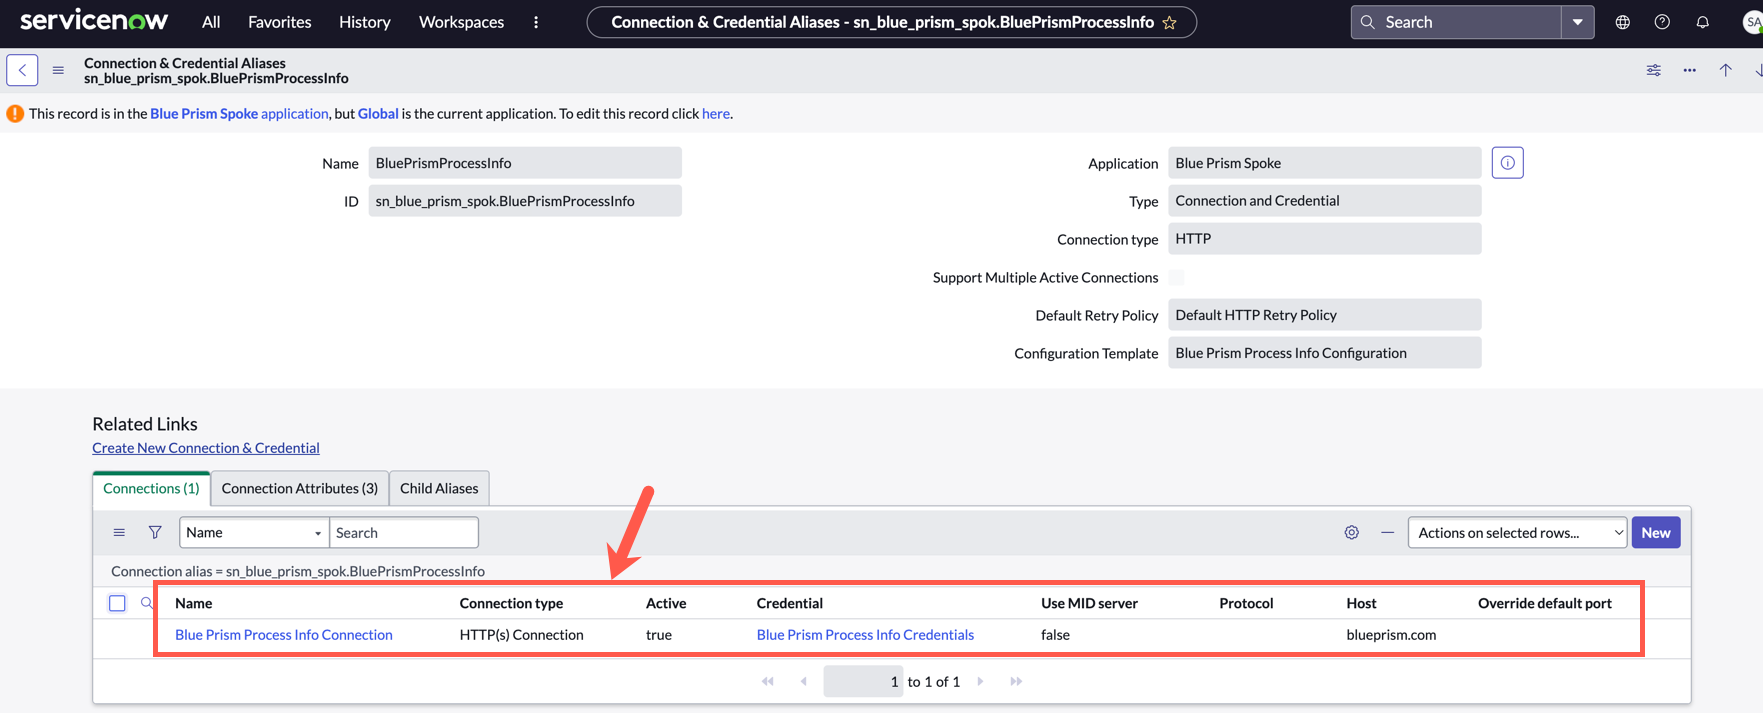Open the more navigation options kebab menu
This screenshot has height=713, width=1763.
[x=536, y=22]
